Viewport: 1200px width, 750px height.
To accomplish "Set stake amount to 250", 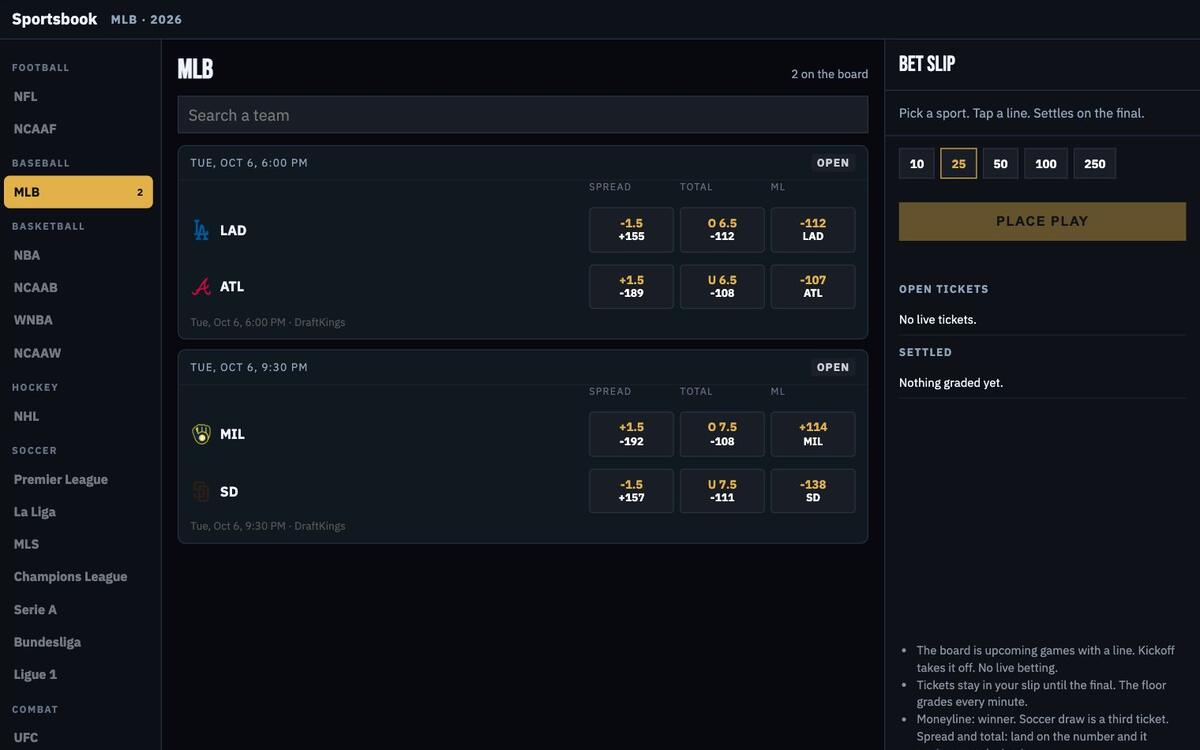I will pyautogui.click(x=1095, y=164).
